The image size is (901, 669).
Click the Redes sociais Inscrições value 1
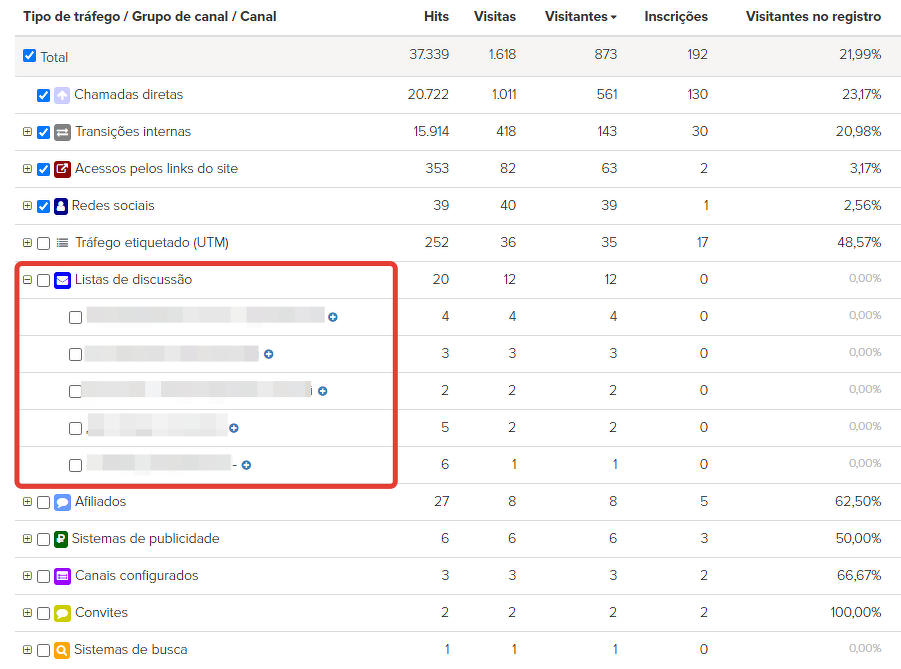705,206
